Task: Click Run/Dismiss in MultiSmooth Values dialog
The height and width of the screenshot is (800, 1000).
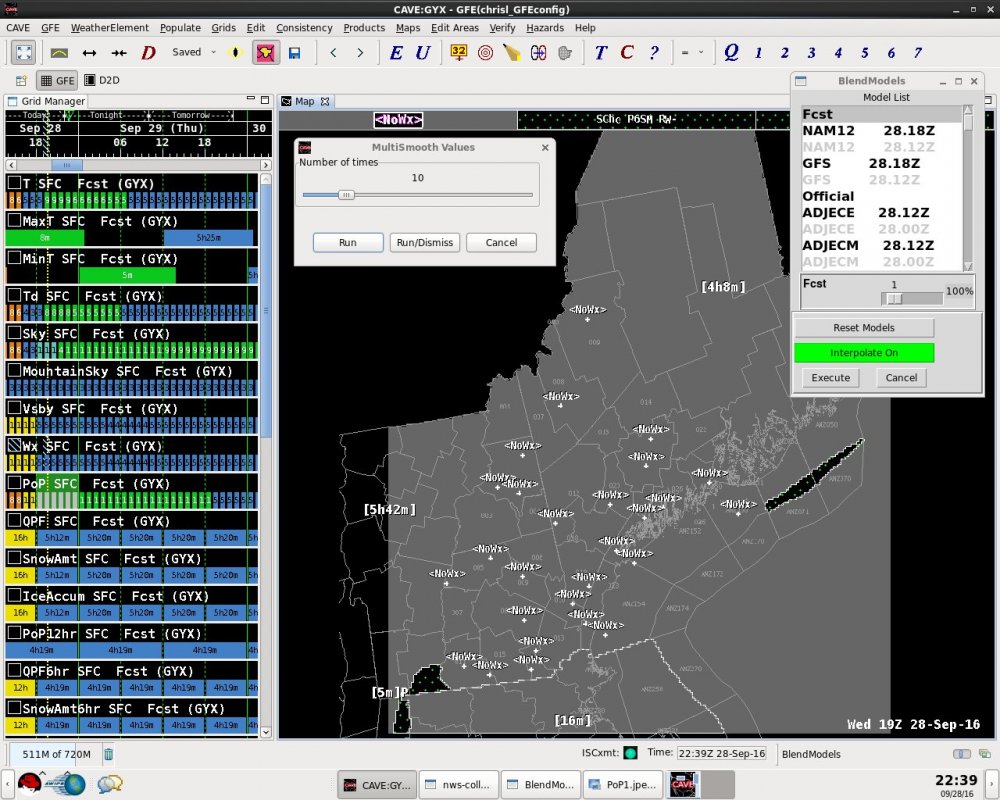Action: (x=425, y=242)
